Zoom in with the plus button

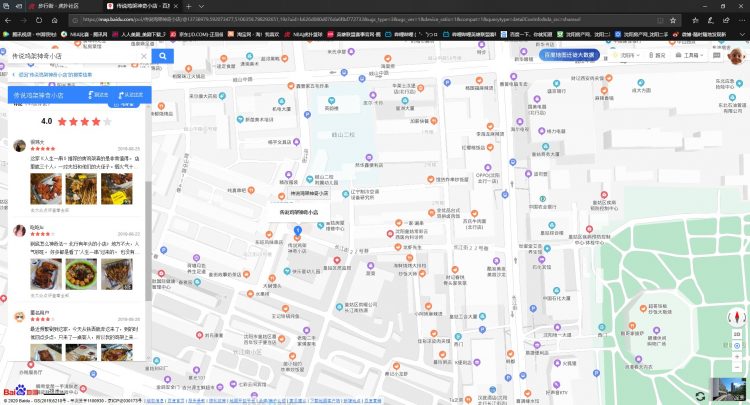(x=737, y=357)
